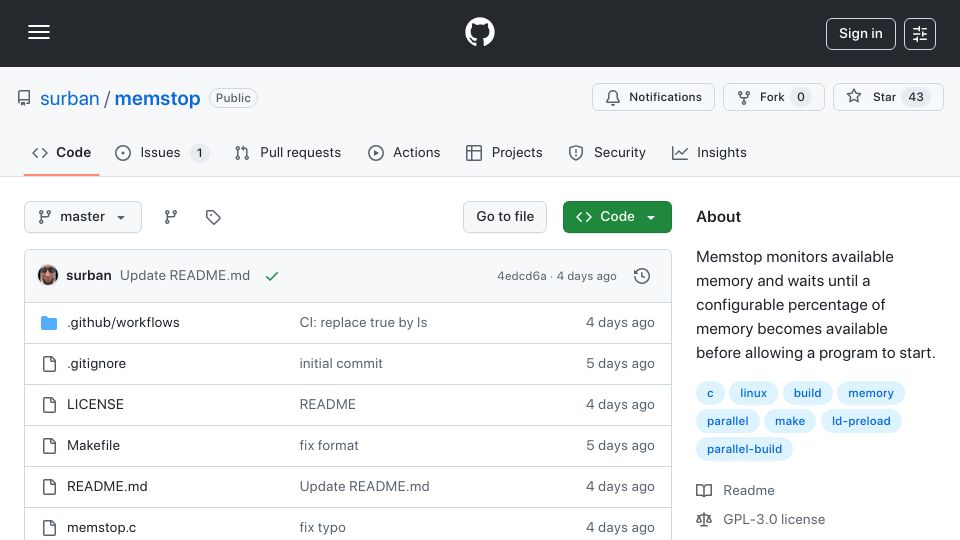Open commit 'CI: replace true by ls'
The image size is (960, 540).
[x=363, y=323]
